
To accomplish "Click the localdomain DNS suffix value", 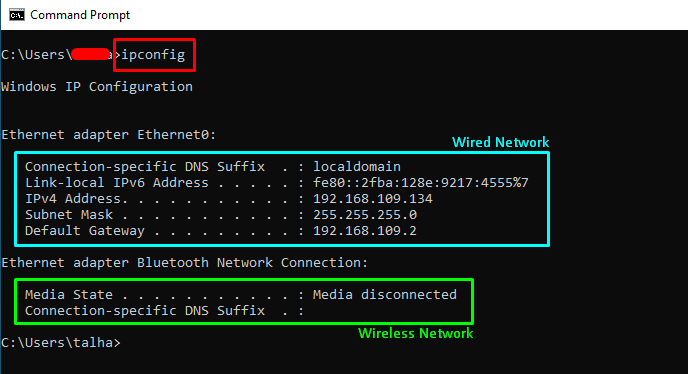I will 356,167.
